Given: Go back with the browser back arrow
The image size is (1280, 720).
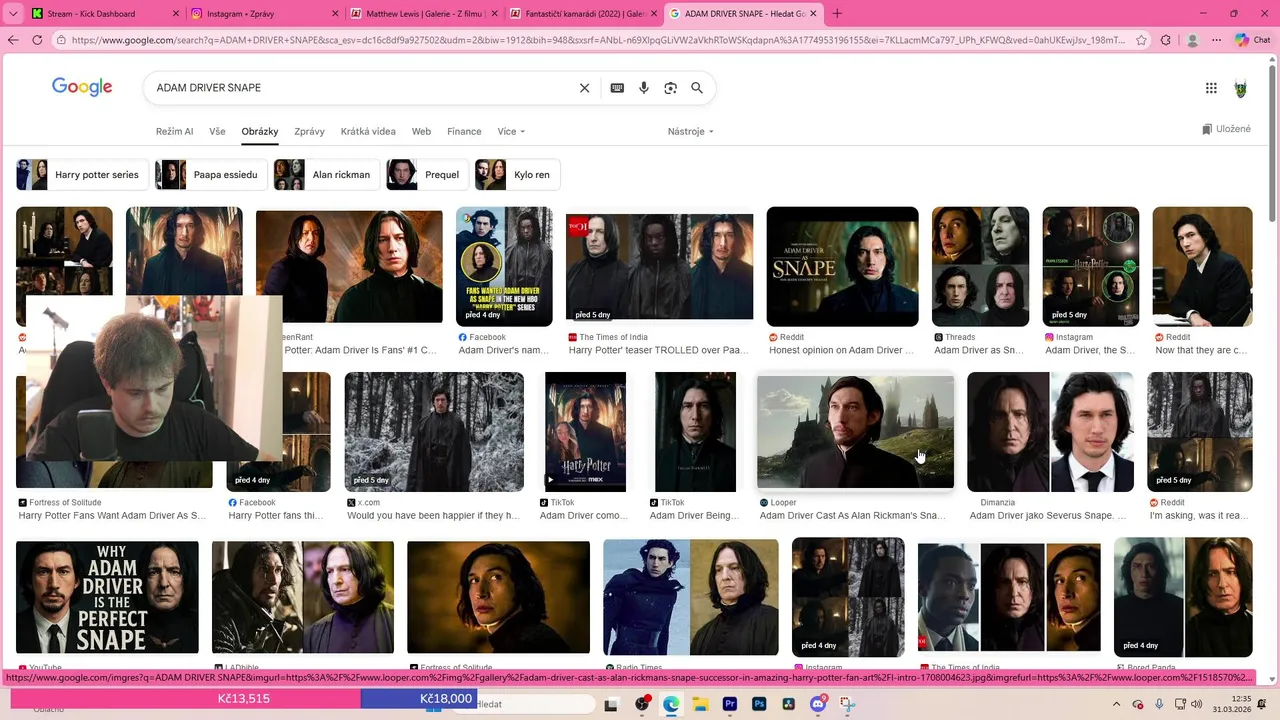Looking at the screenshot, I should click(x=13, y=40).
